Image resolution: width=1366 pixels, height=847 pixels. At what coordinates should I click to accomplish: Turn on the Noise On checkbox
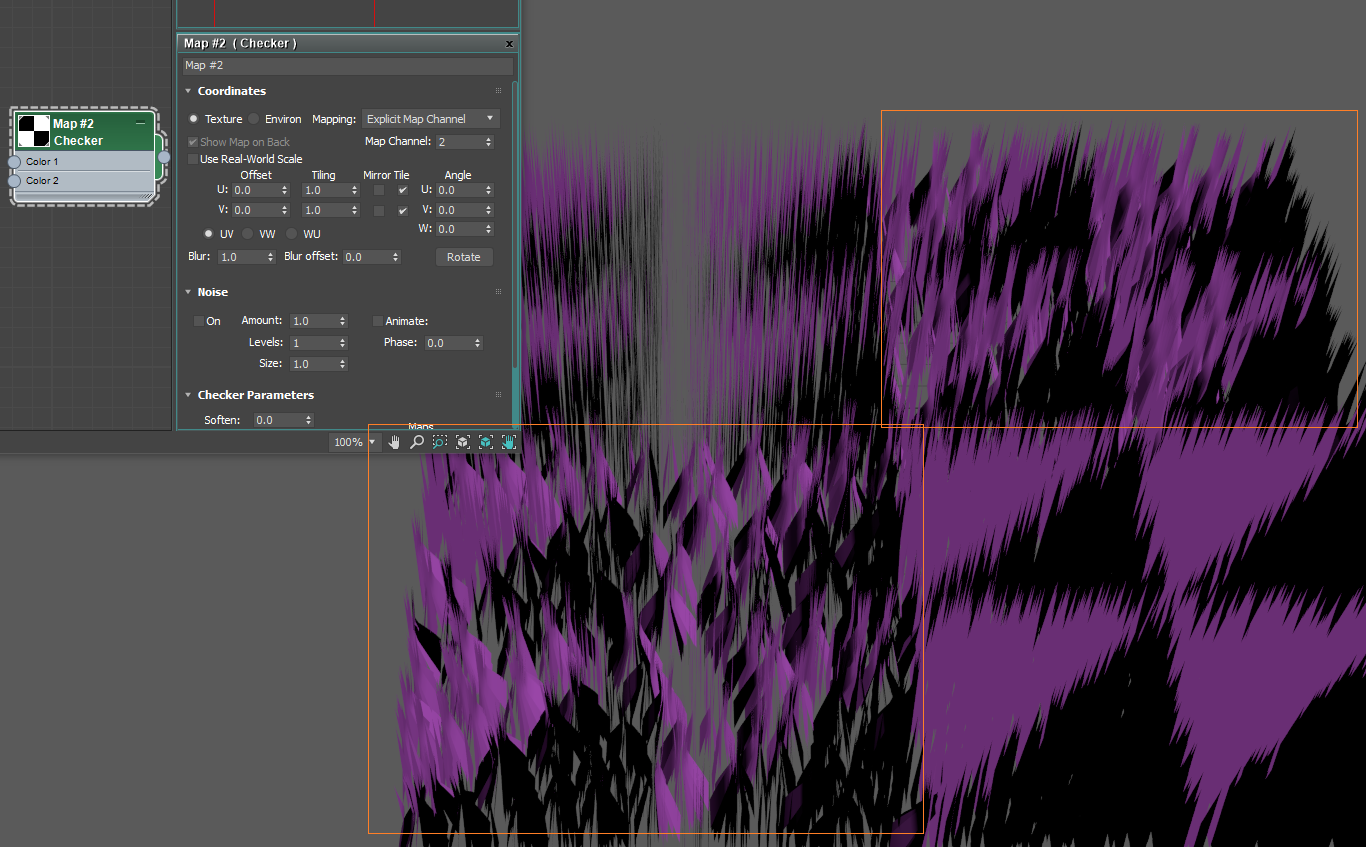pyautogui.click(x=199, y=321)
